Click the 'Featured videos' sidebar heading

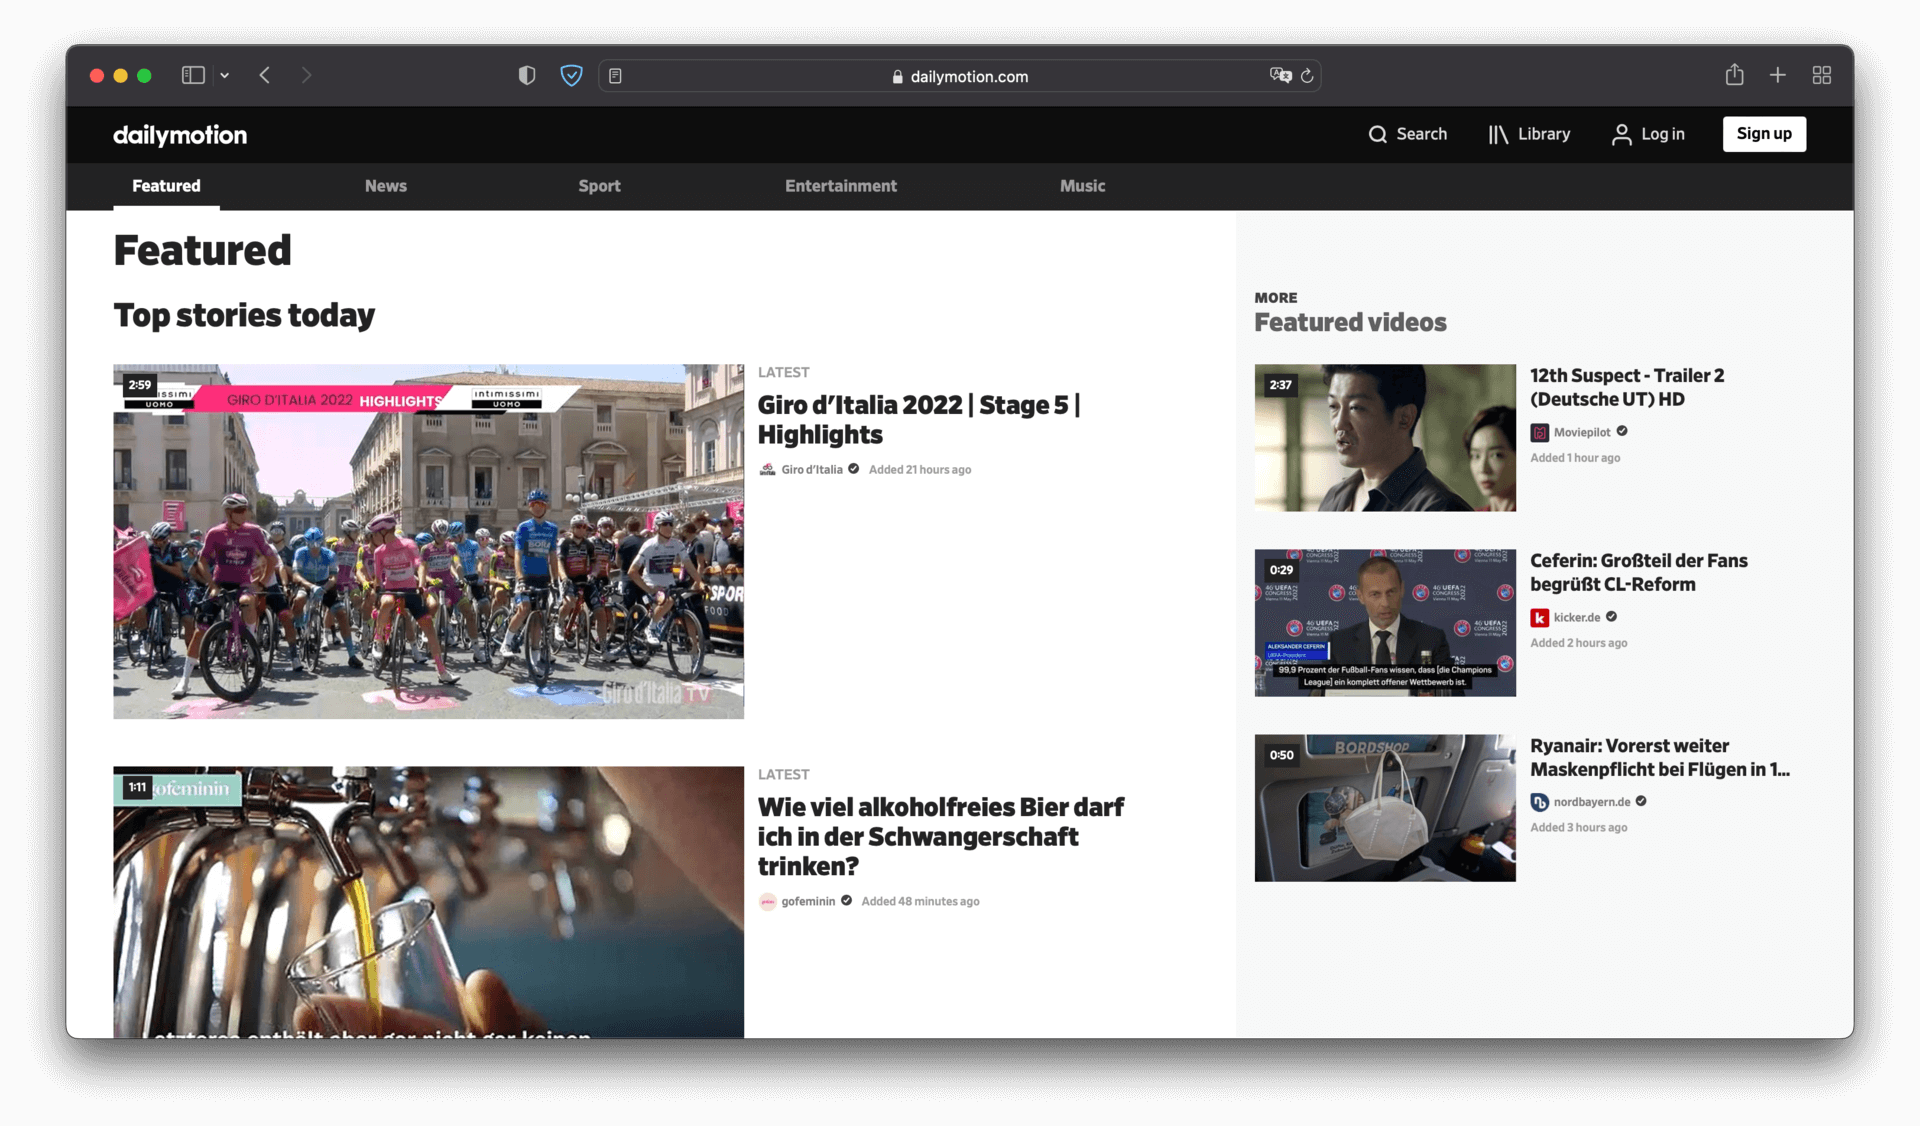pos(1350,322)
